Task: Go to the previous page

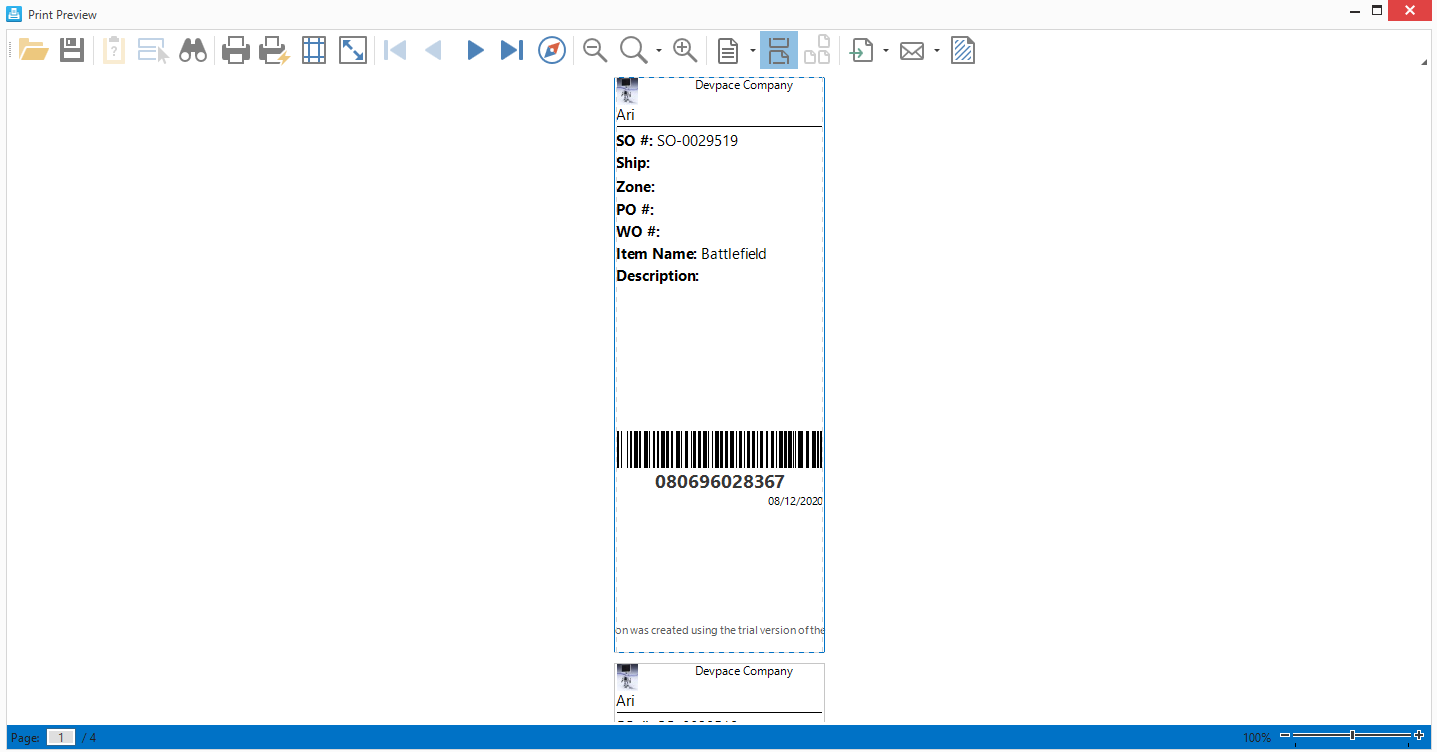Action: [434, 50]
